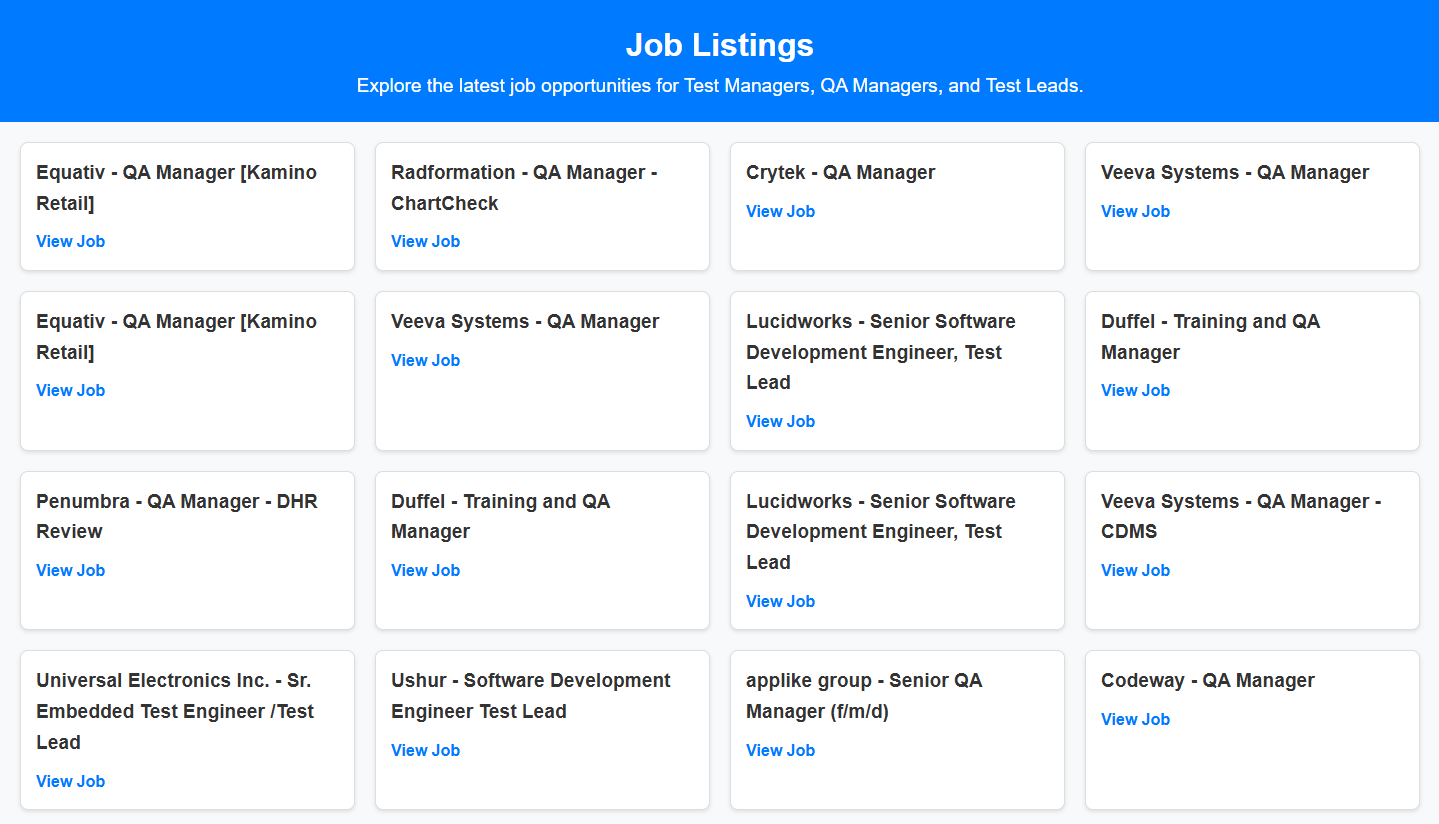
Task: Open the Universal Electronics Sr. Embedded Test Engineer job
Action: tap(70, 781)
